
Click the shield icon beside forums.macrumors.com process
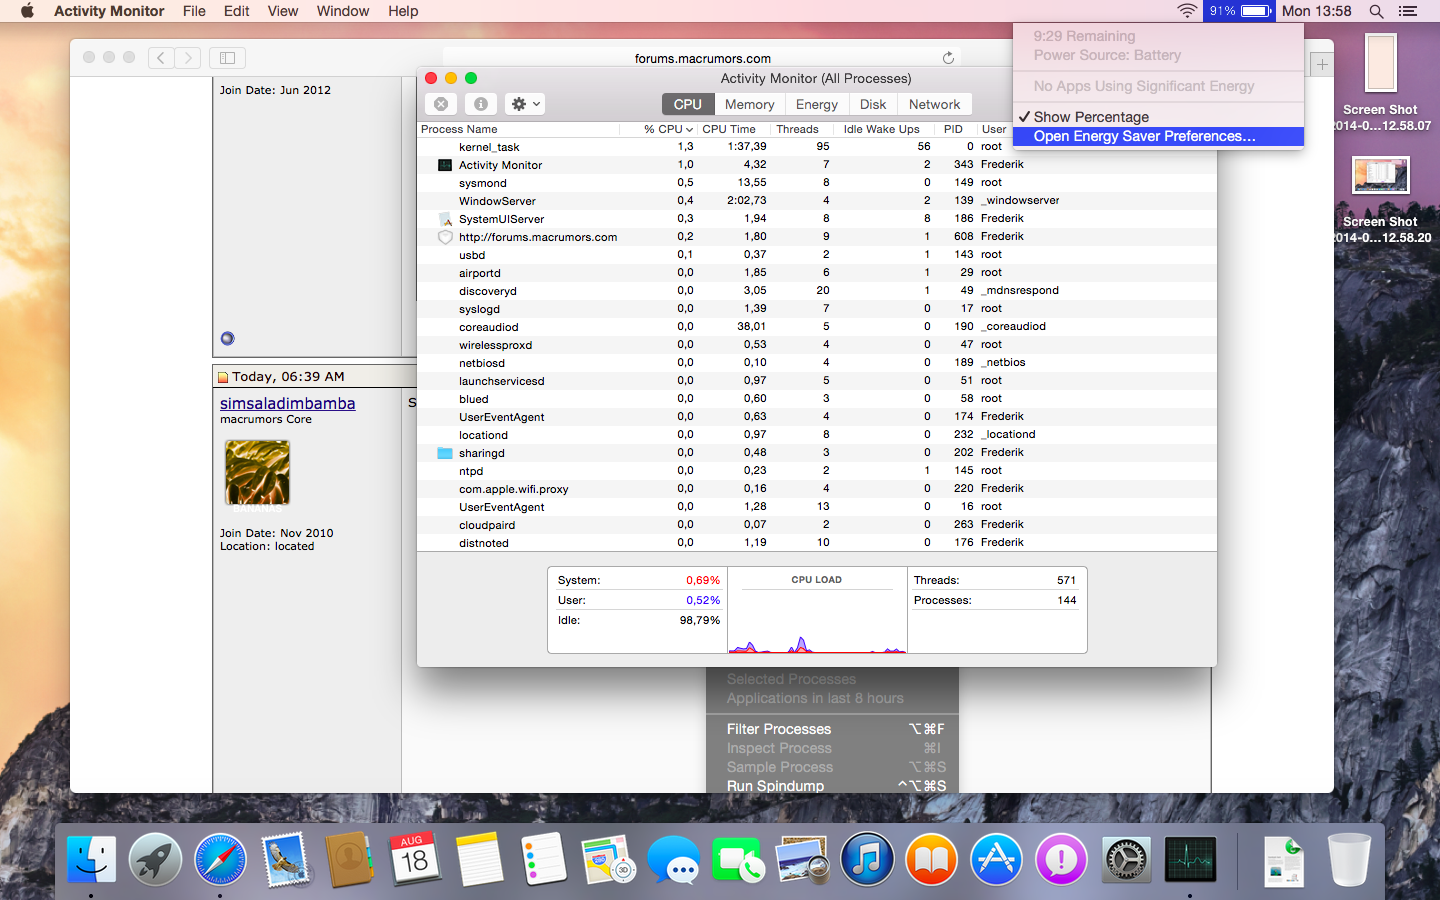(x=445, y=237)
